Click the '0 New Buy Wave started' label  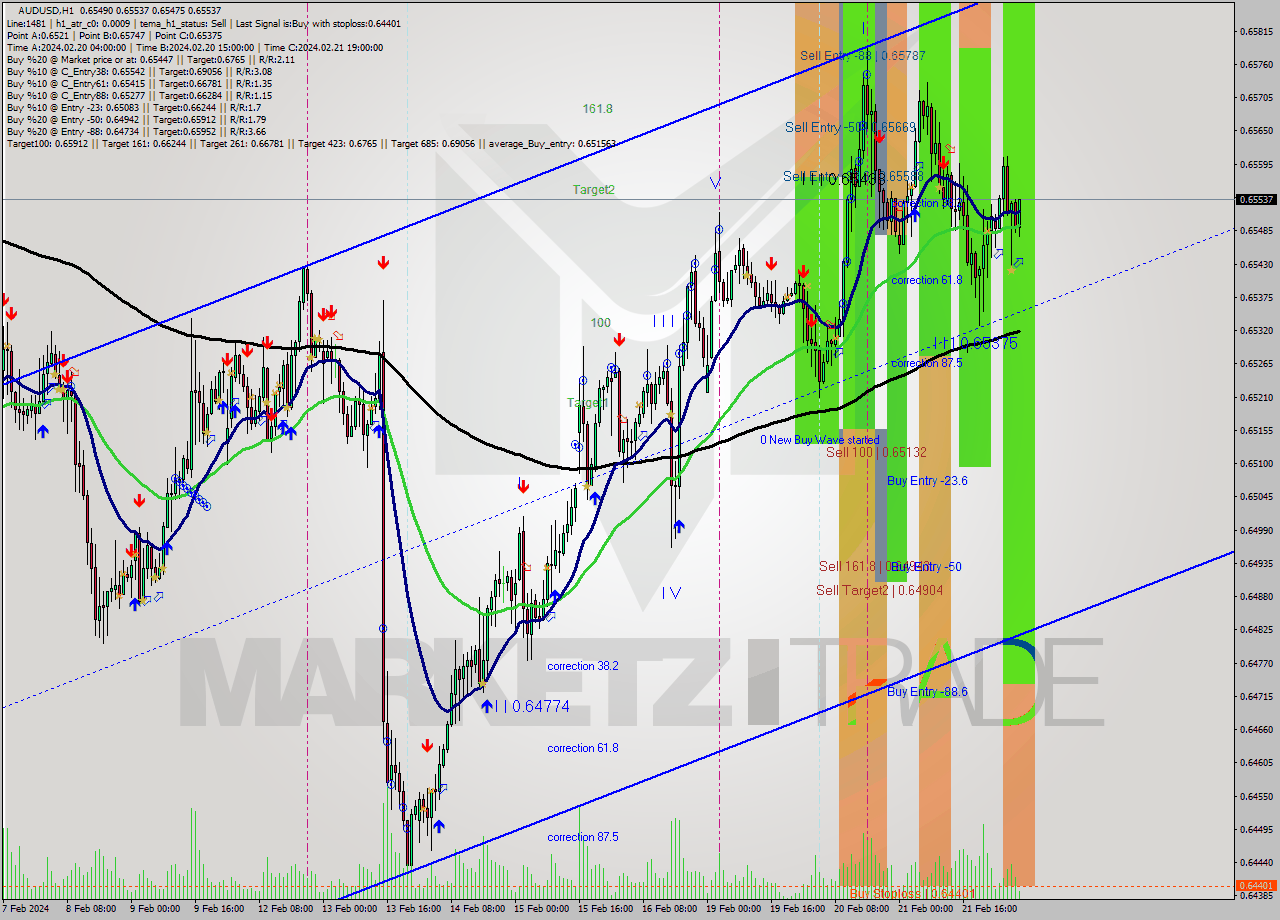click(x=819, y=440)
